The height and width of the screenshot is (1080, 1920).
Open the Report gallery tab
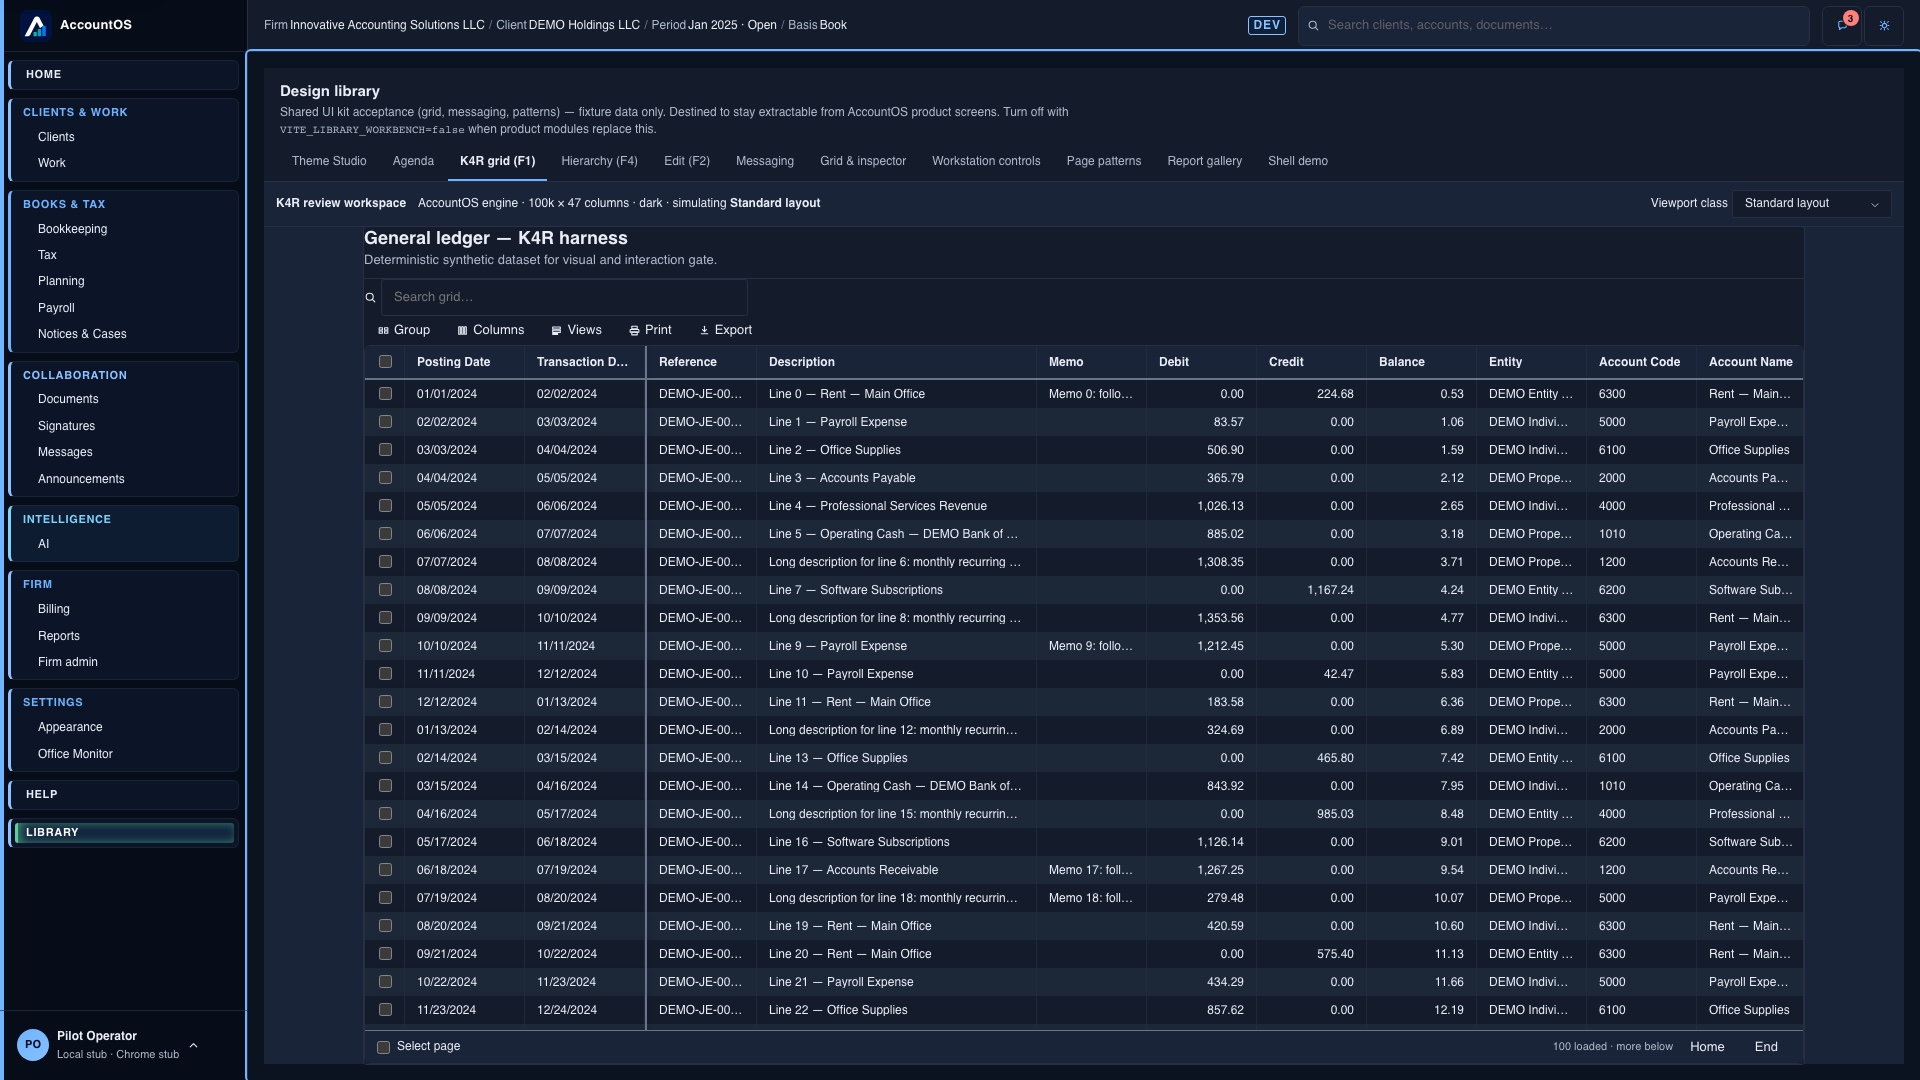tap(1204, 161)
